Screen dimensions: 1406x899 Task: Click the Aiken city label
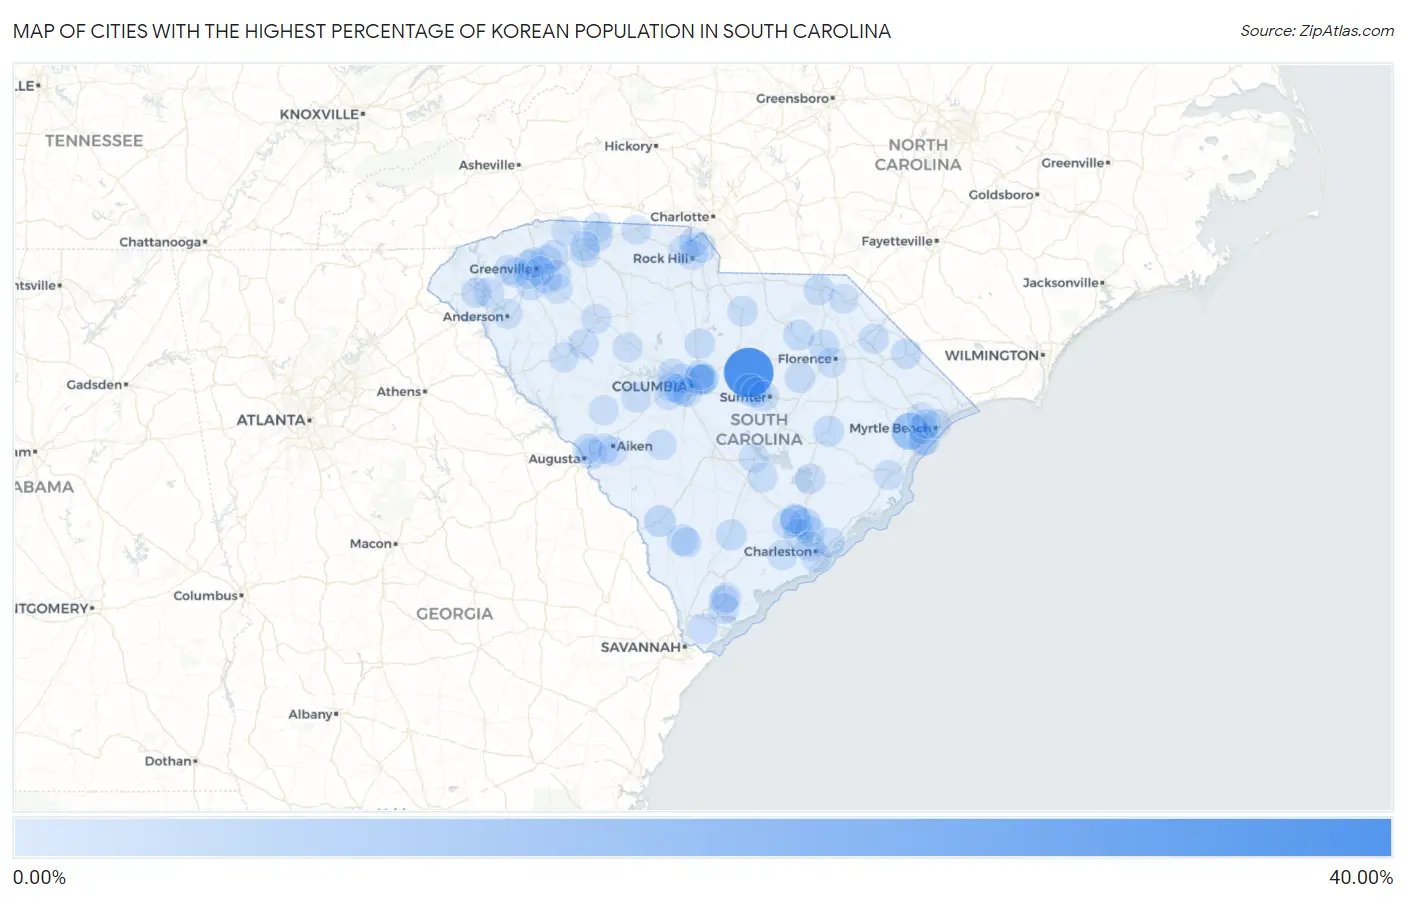tap(634, 446)
